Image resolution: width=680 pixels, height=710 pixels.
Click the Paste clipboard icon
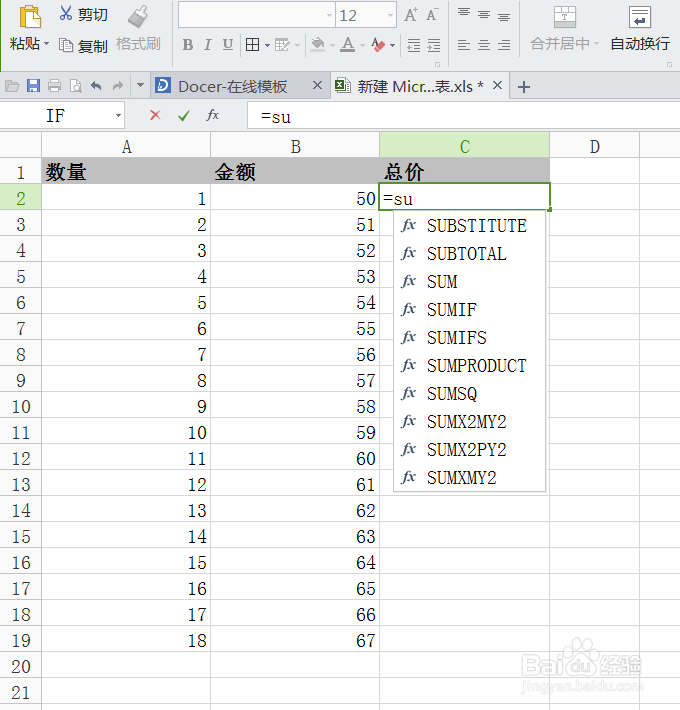pyautogui.click(x=30, y=16)
